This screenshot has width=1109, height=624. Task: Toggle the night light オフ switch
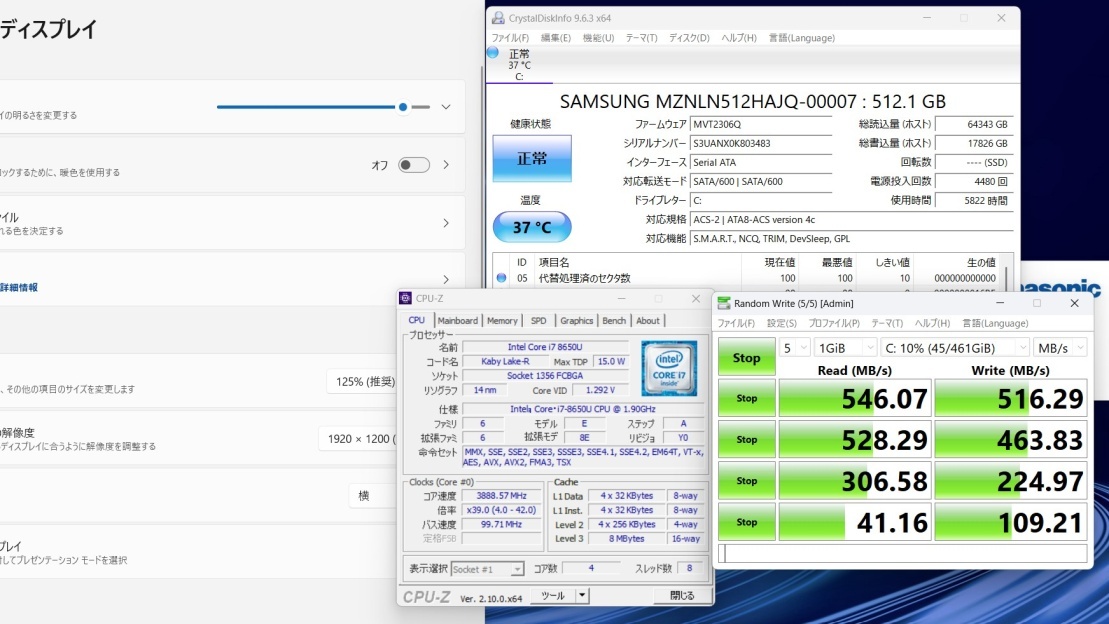coord(414,165)
